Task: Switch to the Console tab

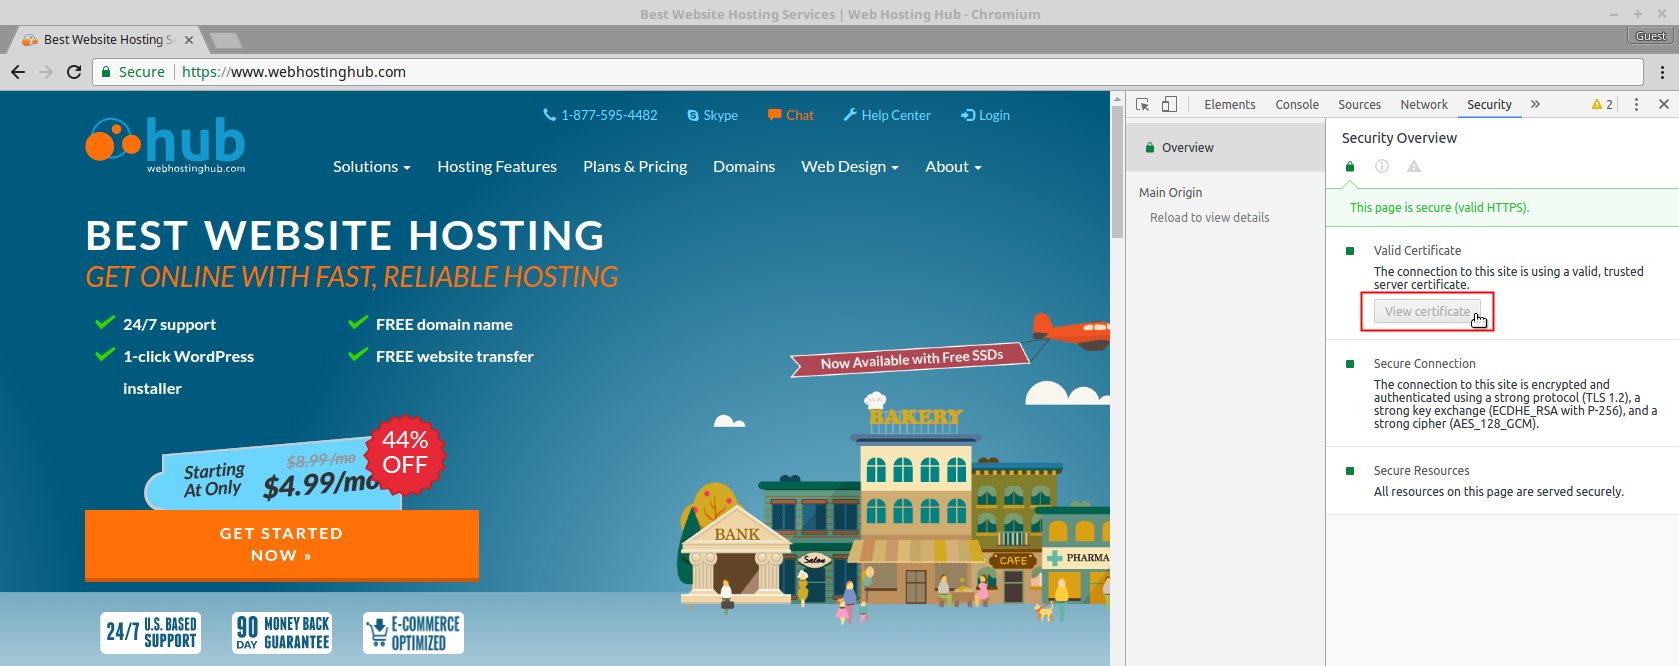Action: [x=1296, y=105]
